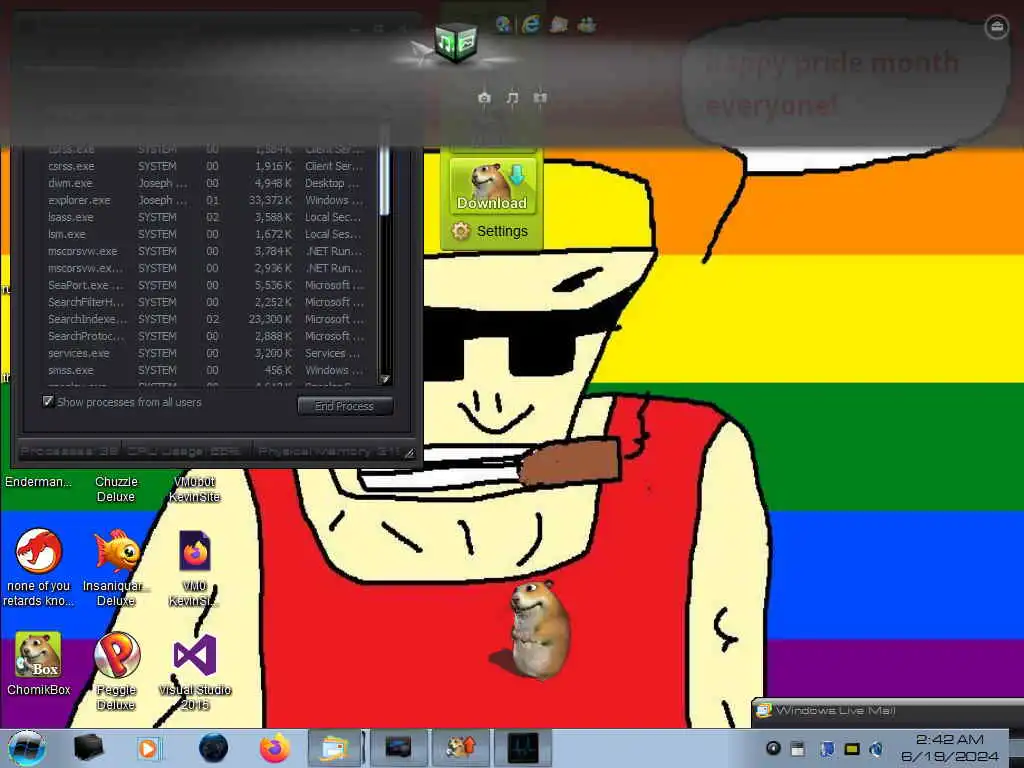Image resolution: width=1024 pixels, height=768 pixels.
Task: Click the dark sphere taskbar icon
Action: pyautogui.click(x=213, y=748)
